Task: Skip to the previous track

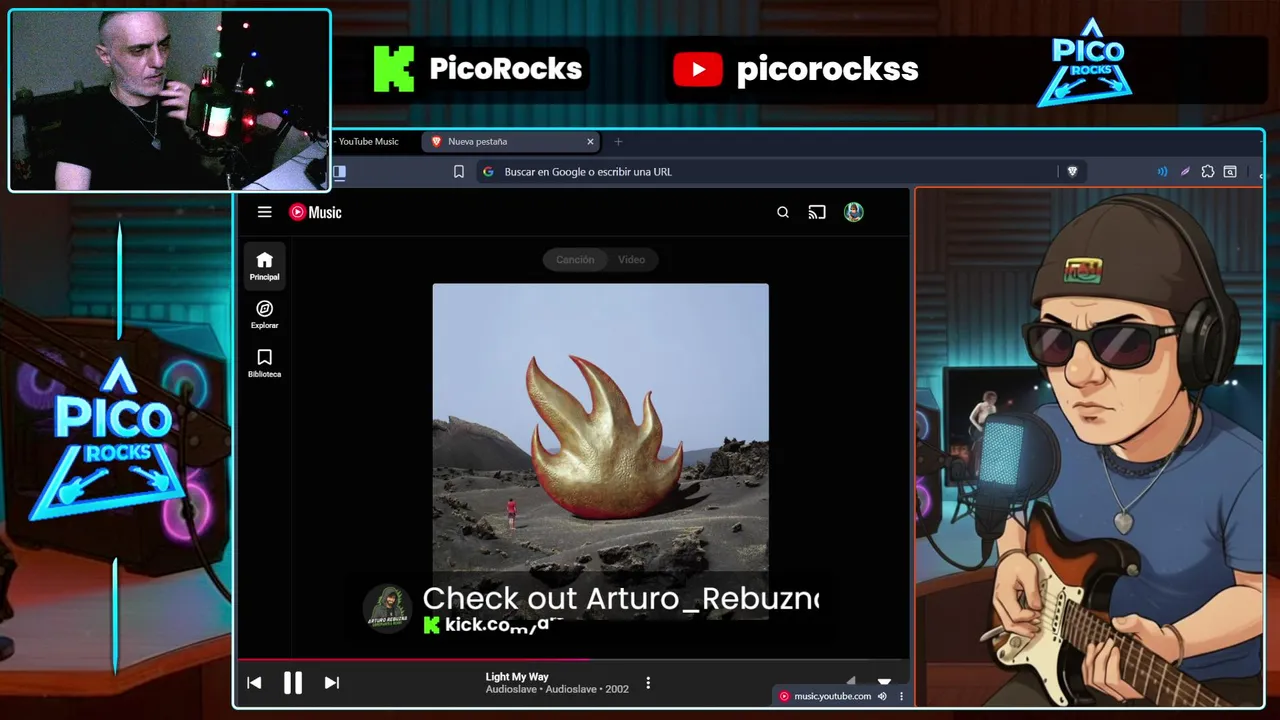Action: (x=254, y=683)
